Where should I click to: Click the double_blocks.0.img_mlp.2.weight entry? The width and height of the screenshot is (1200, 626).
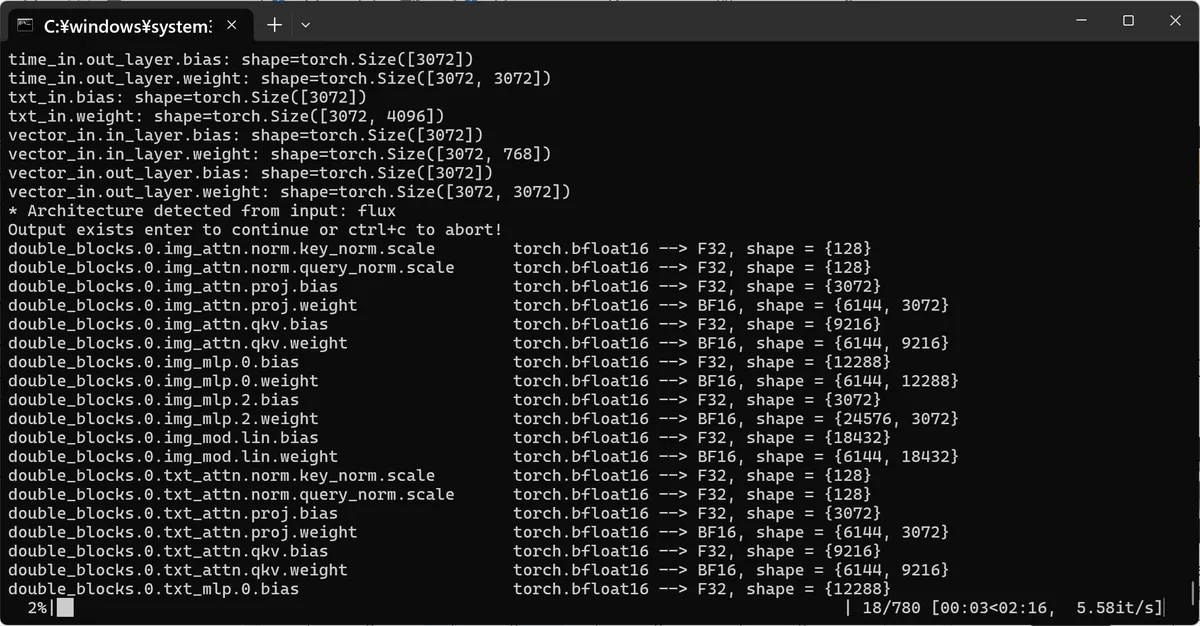[163, 419]
